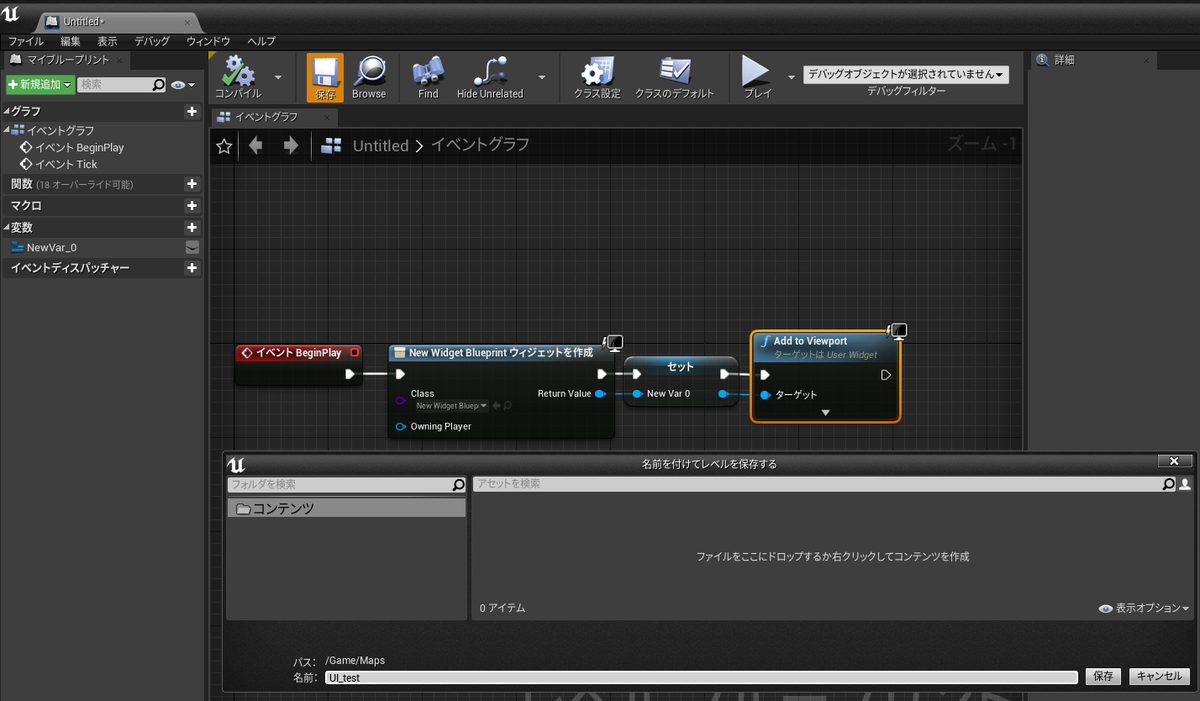Close the save level dialog
Image resolution: width=1200 pixels, height=701 pixels.
[x=1173, y=461]
